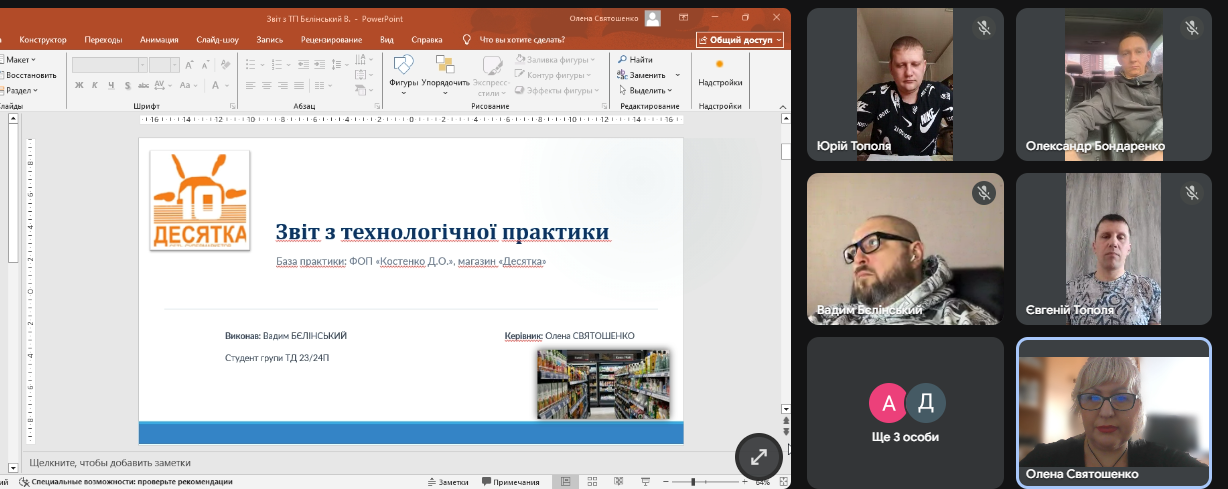The image size is (1228, 489).
Task: Open the Фигуры shapes gallery
Action: click(x=403, y=70)
